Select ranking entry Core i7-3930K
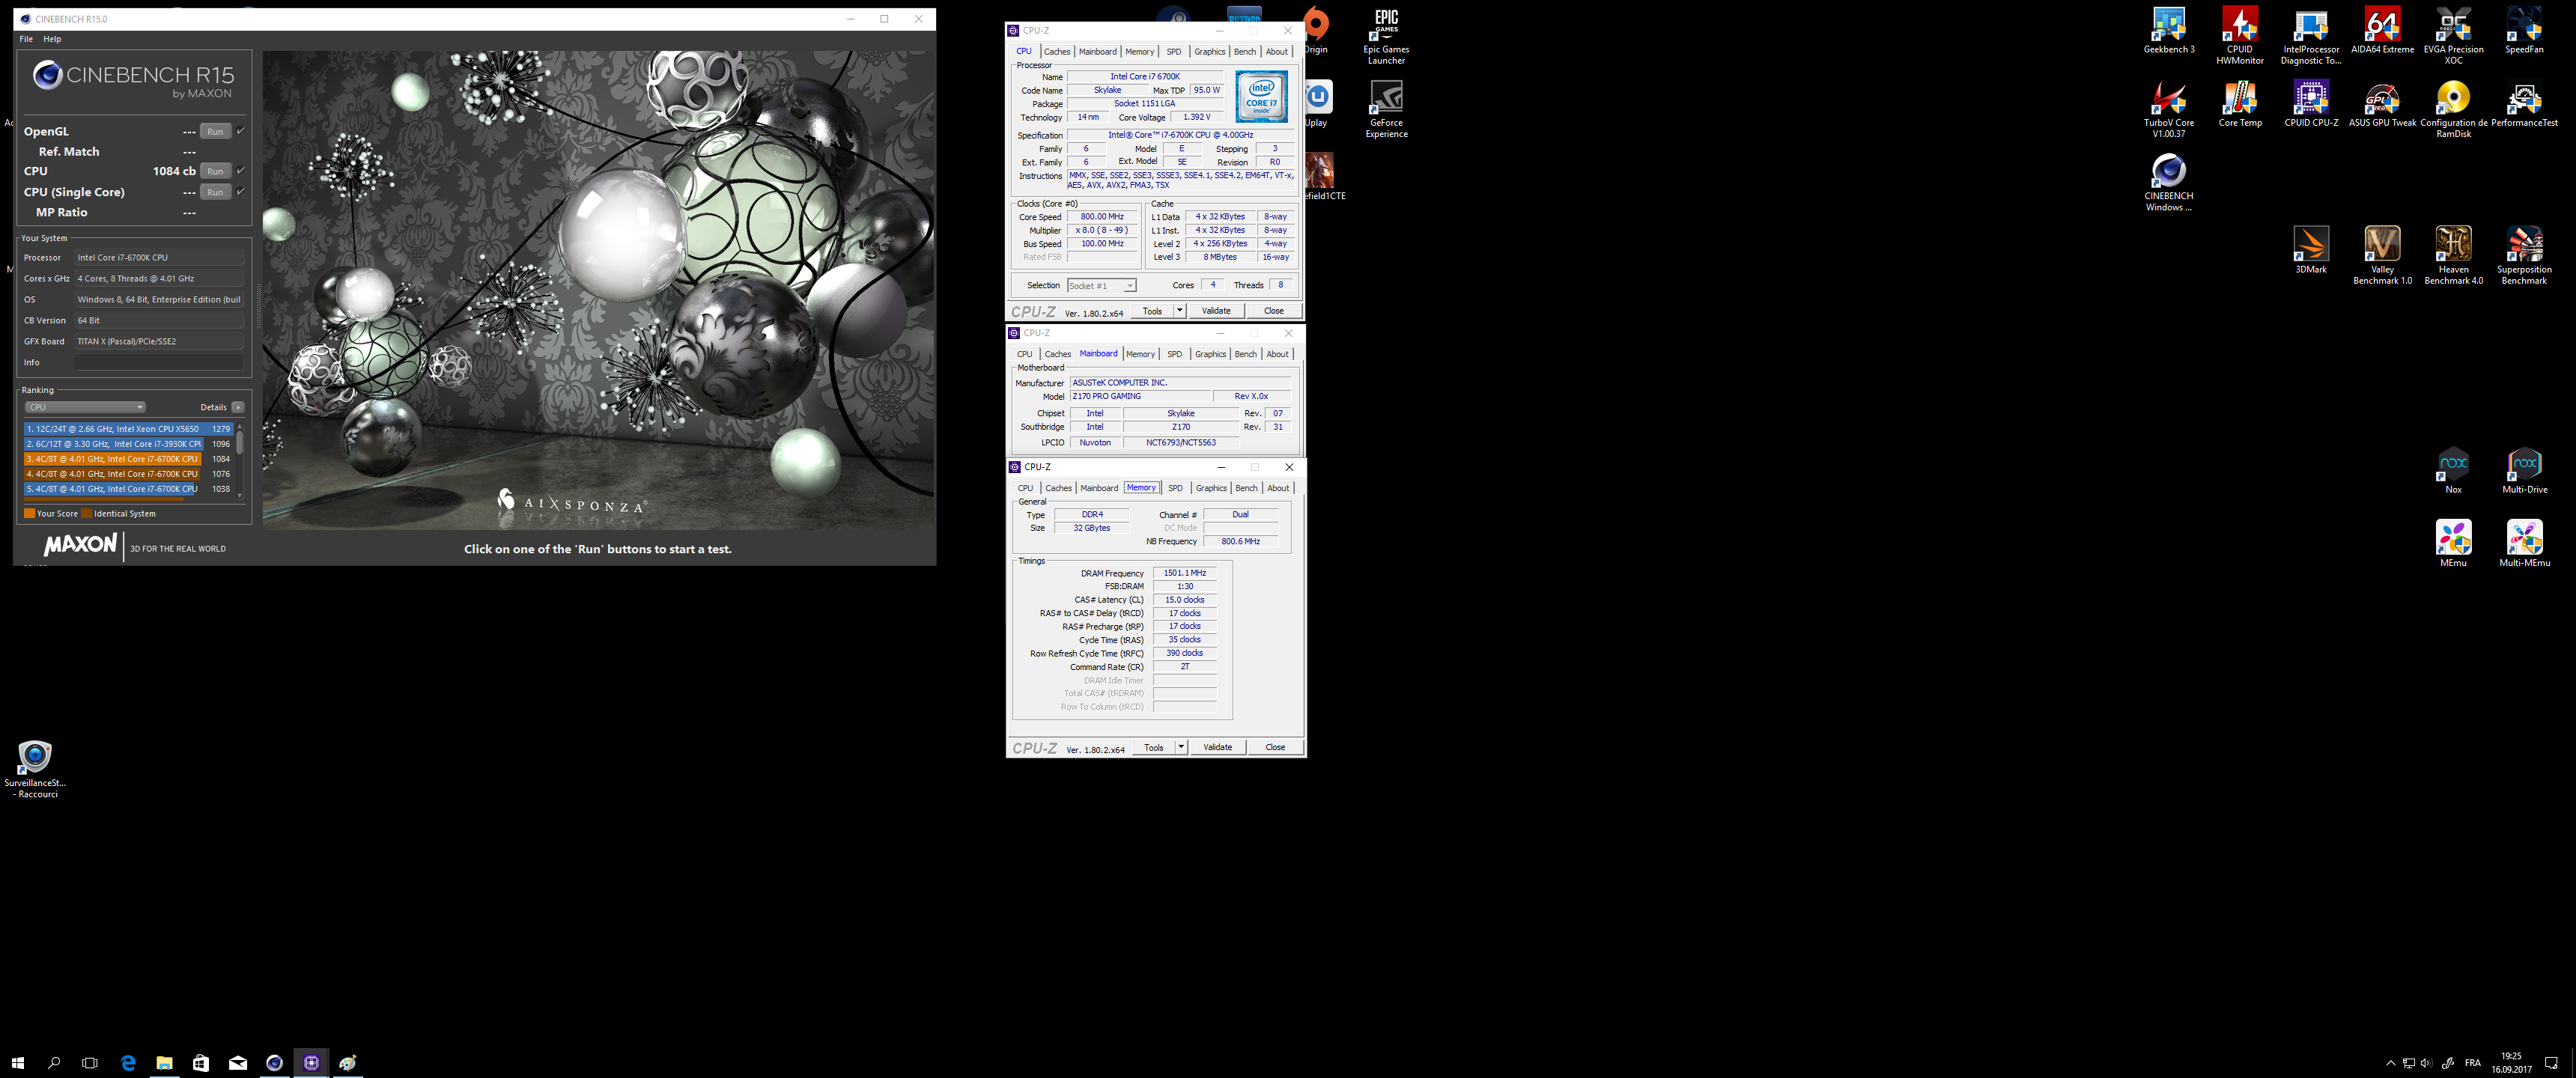This screenshot has width=2576, height=1078. (128, 444)
